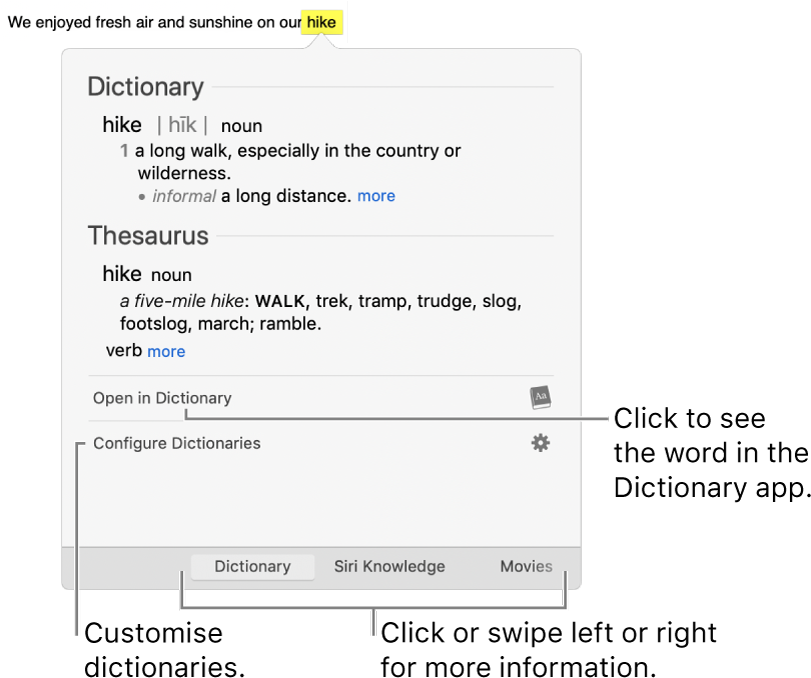Viewport: 811px width, 678px height.
Task: Click the Dictionary section heading
Action: coord(146,87)
